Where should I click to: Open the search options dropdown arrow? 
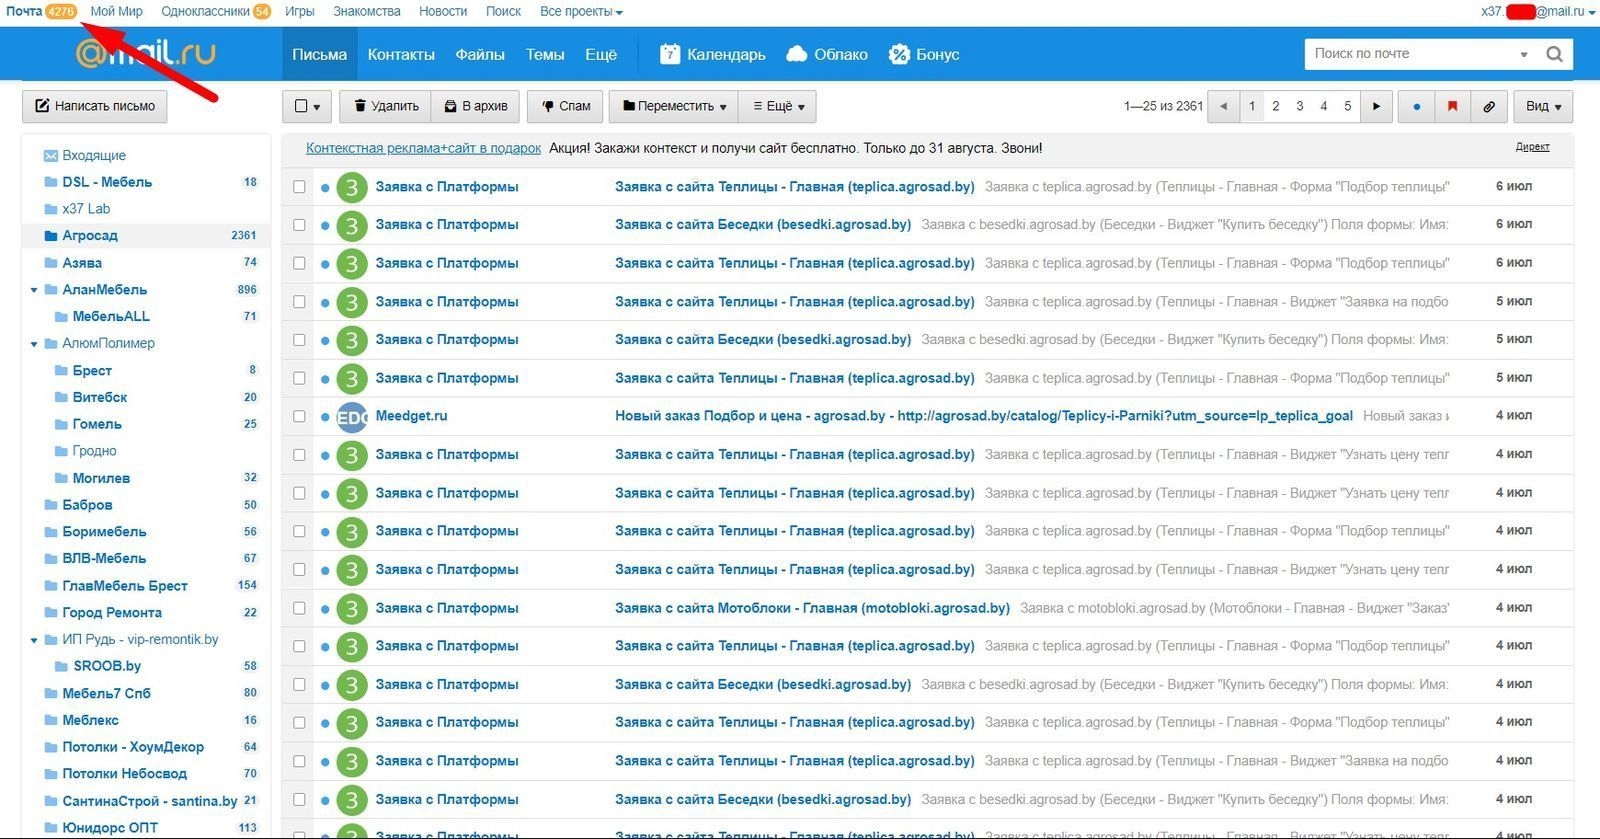[1524, 55]
